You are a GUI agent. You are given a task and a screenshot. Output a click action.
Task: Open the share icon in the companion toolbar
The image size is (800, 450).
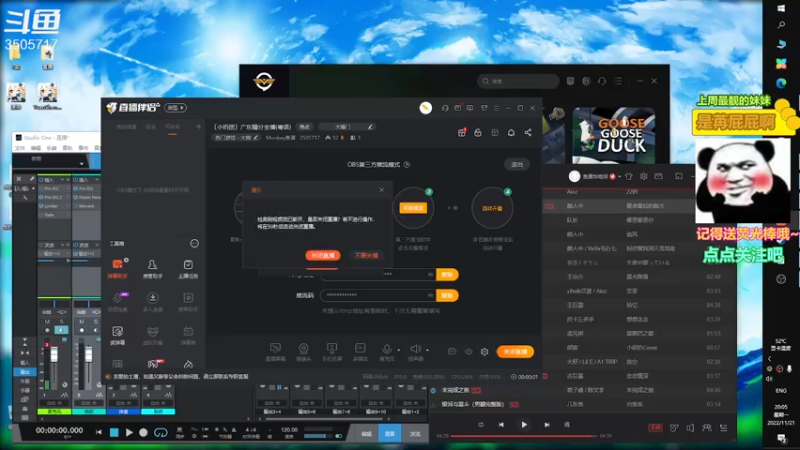[x=528, y=133]
